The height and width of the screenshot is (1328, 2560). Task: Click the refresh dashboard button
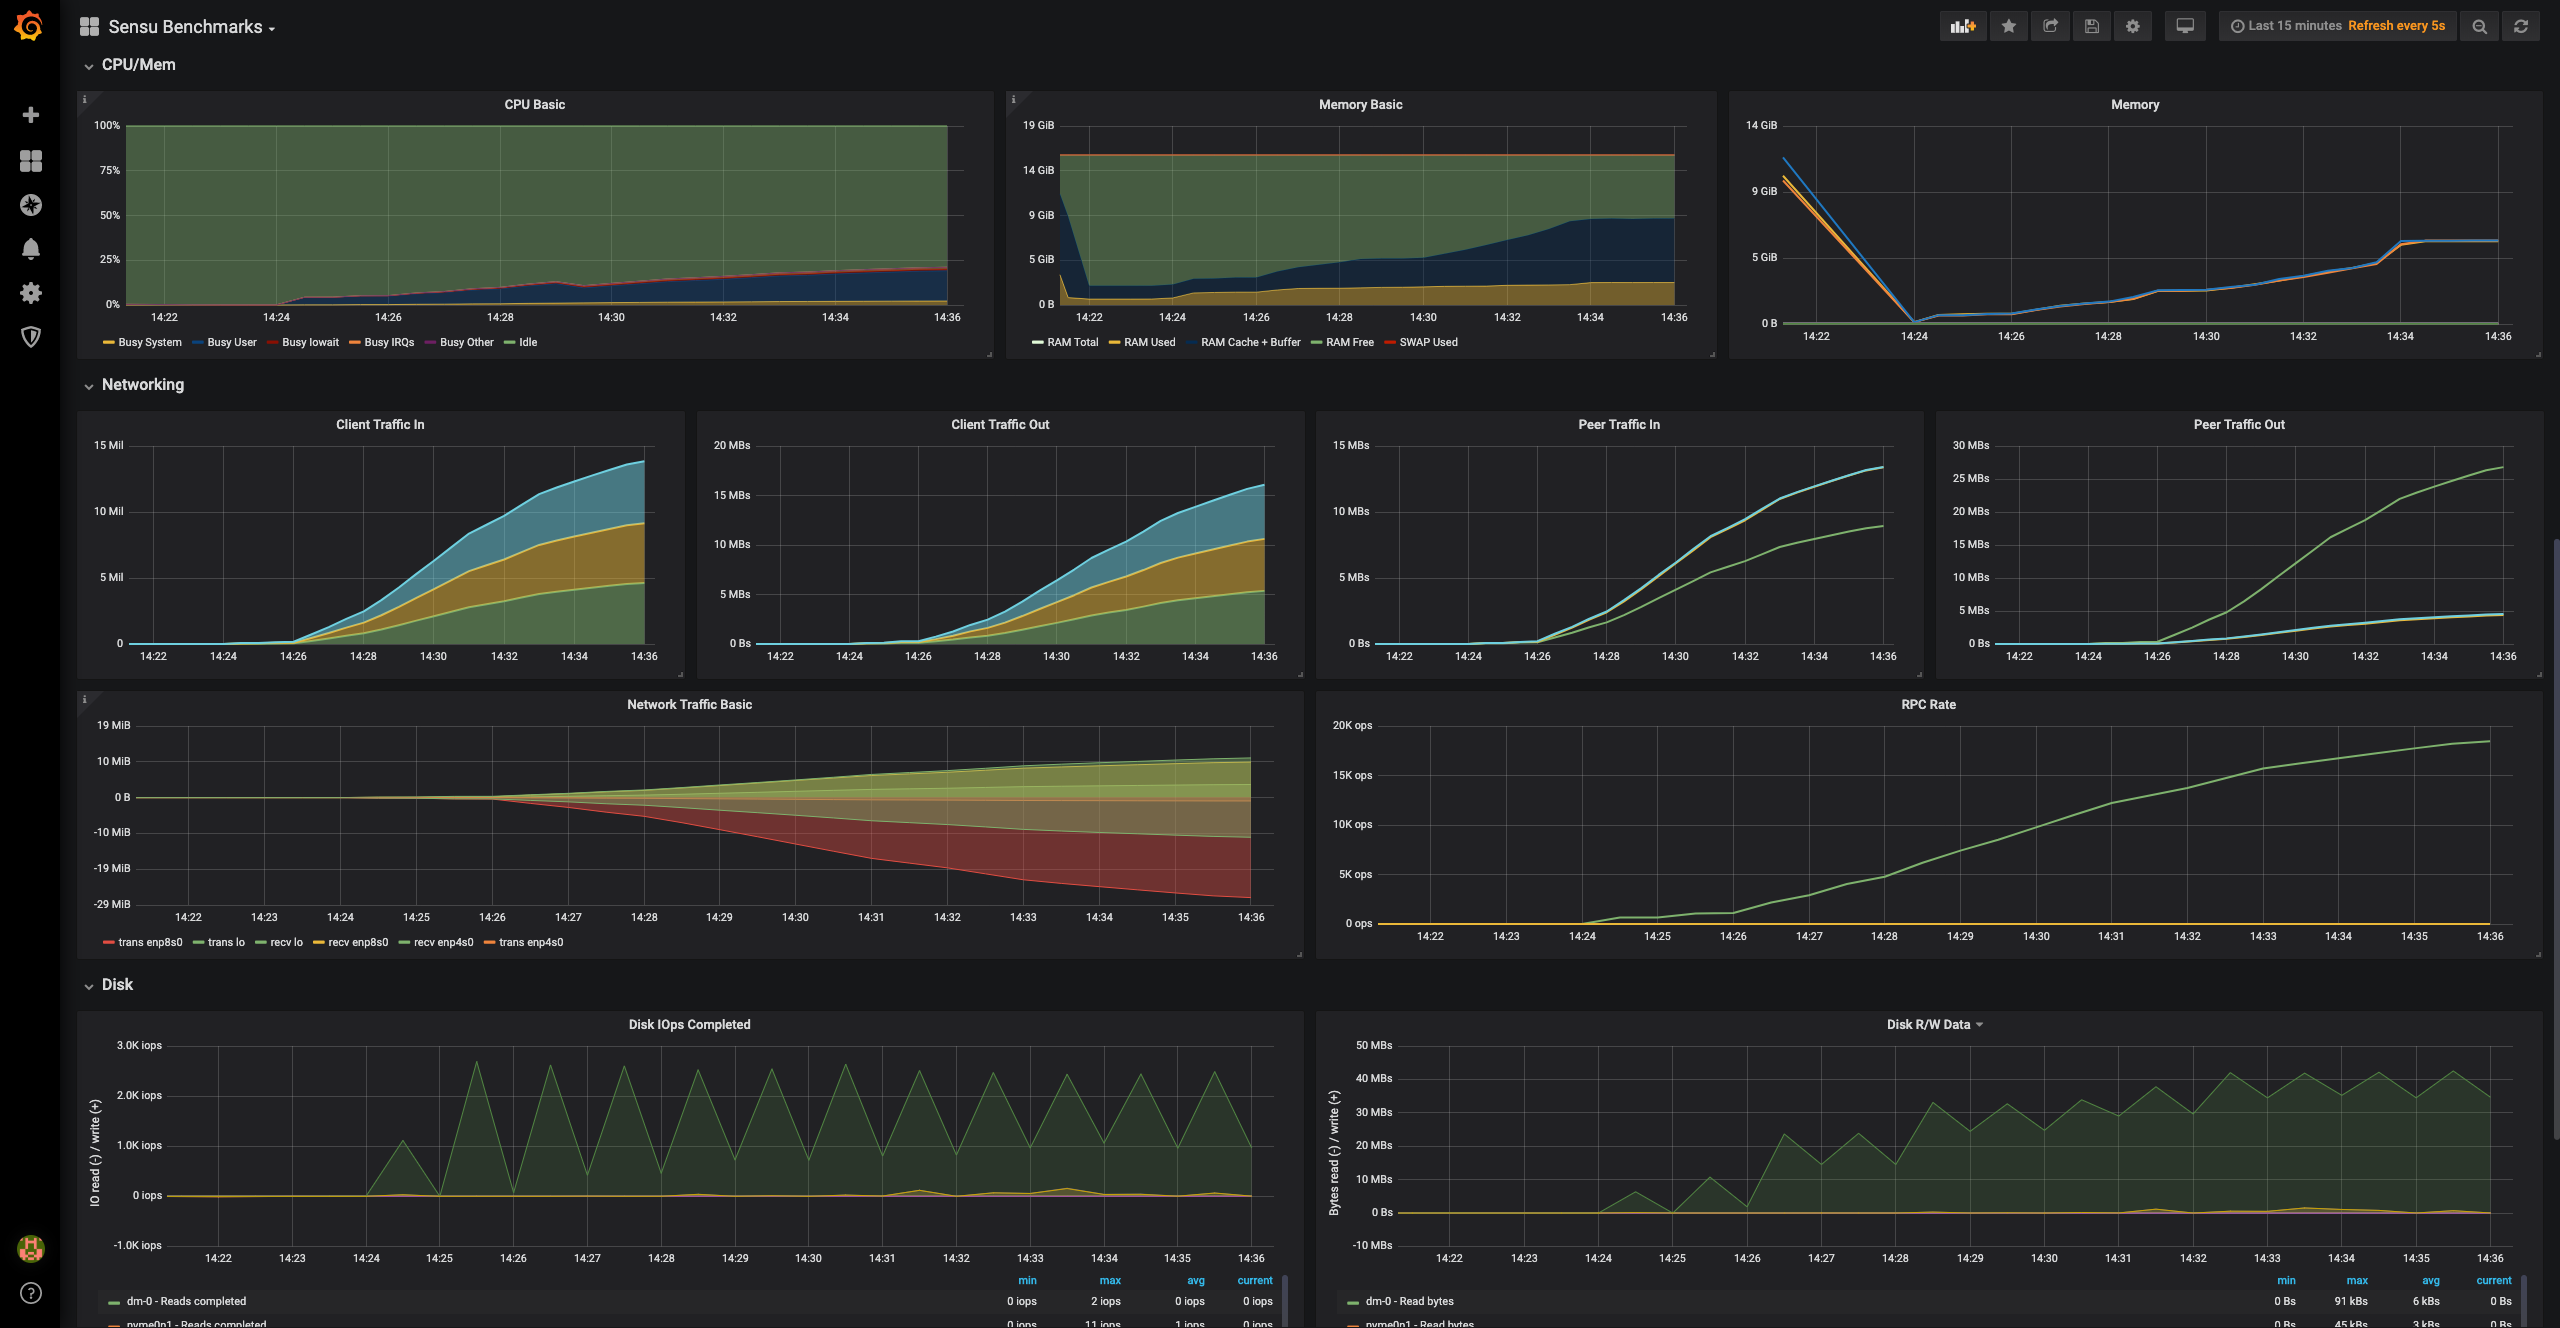tap(2521, 26)
